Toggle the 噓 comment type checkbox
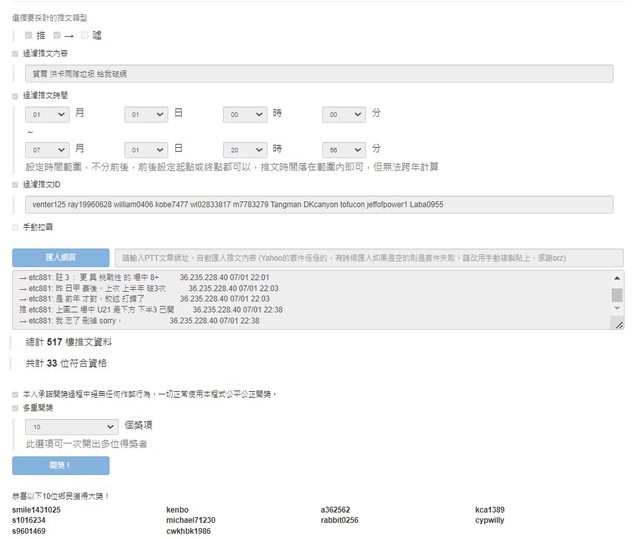Screen dimensions: 640x539 [x=85, y=35]
